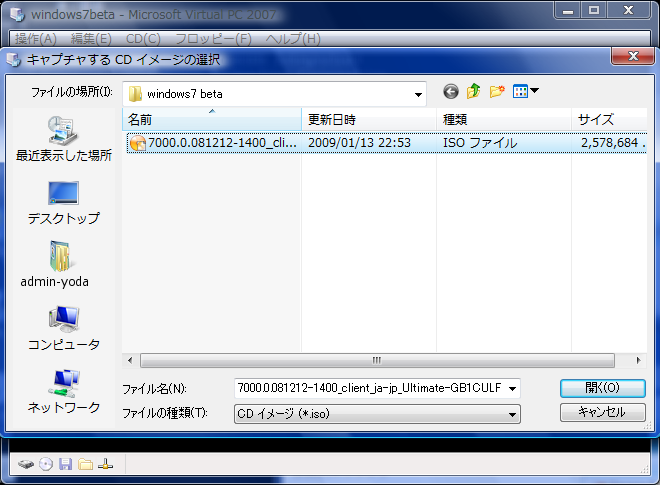660x485 pixels.
Task: Open CD(C) menu in Virtual PC window
Action: (x=143, y=39)
